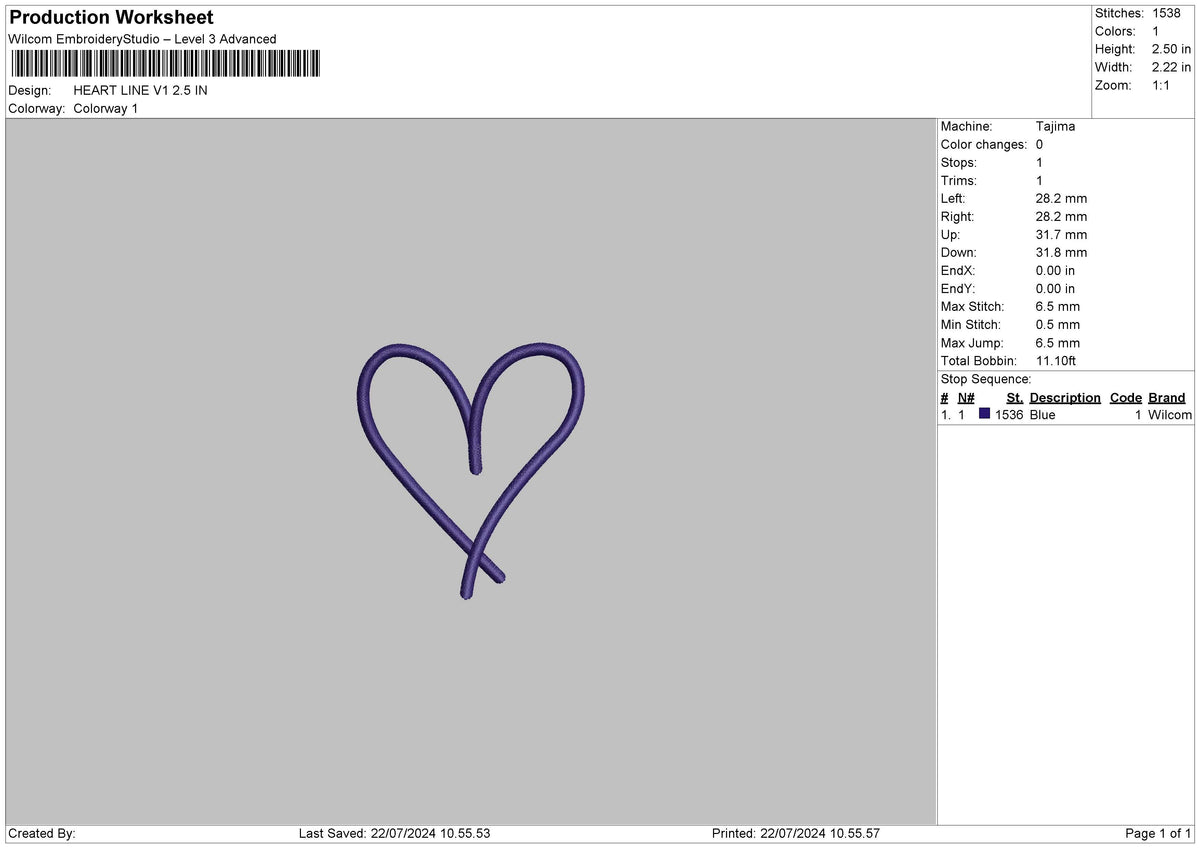Select the Left 28.2 mm value

click(x=1061, y=198)
